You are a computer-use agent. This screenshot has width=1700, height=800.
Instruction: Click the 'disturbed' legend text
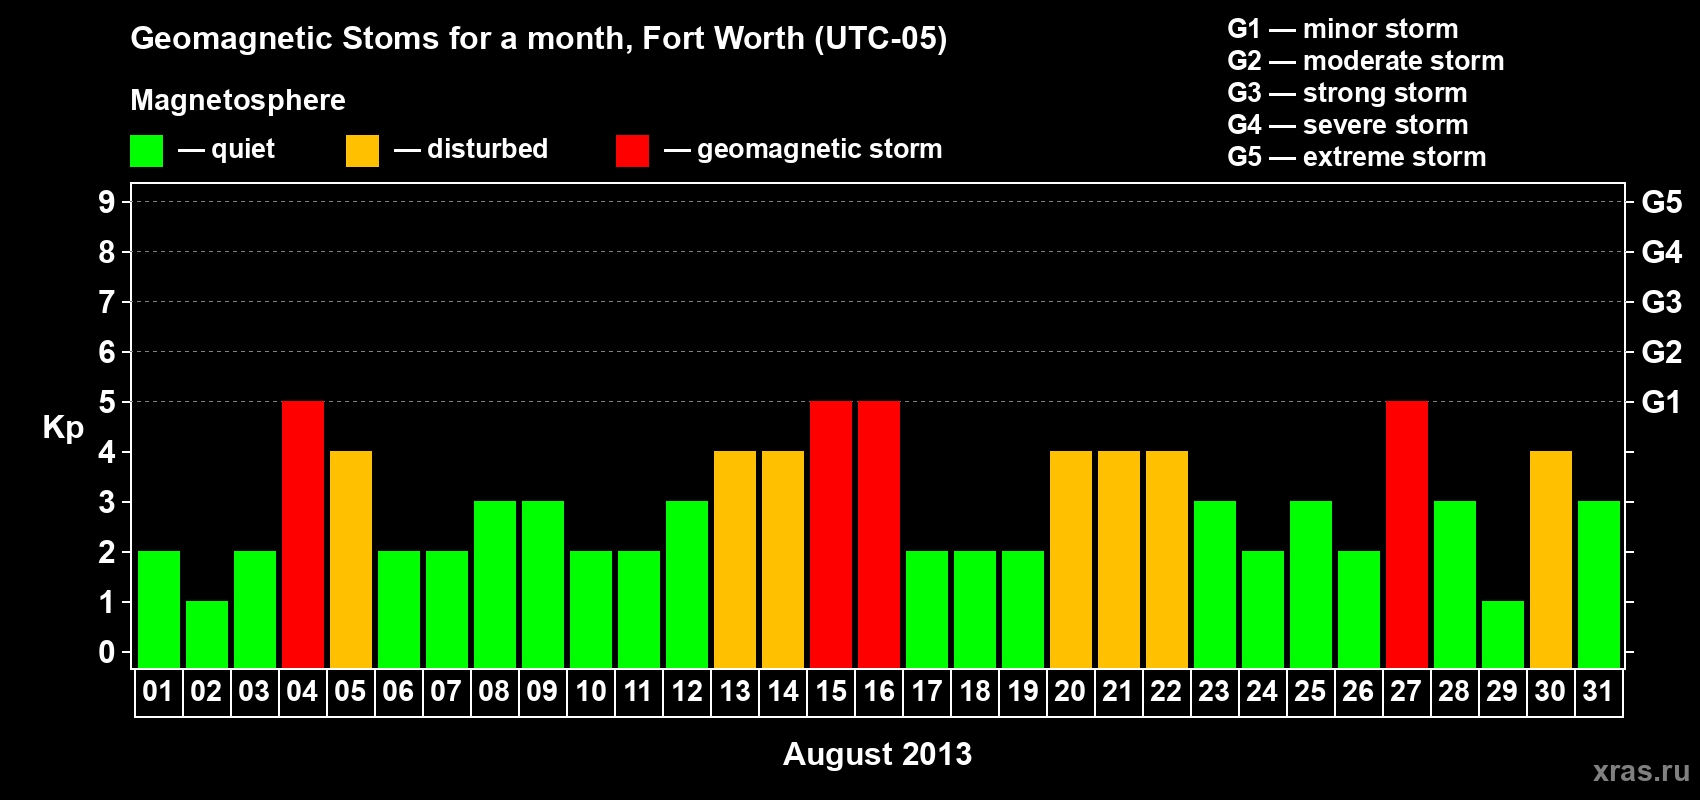[x=487, y=149]
